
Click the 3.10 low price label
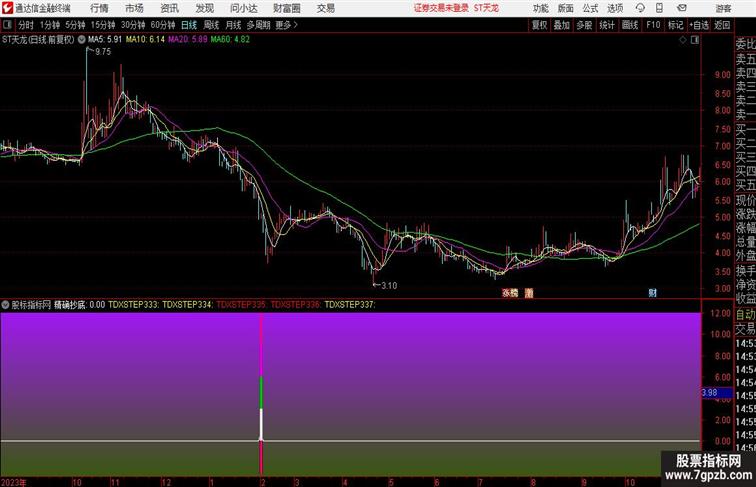point(389,285)
